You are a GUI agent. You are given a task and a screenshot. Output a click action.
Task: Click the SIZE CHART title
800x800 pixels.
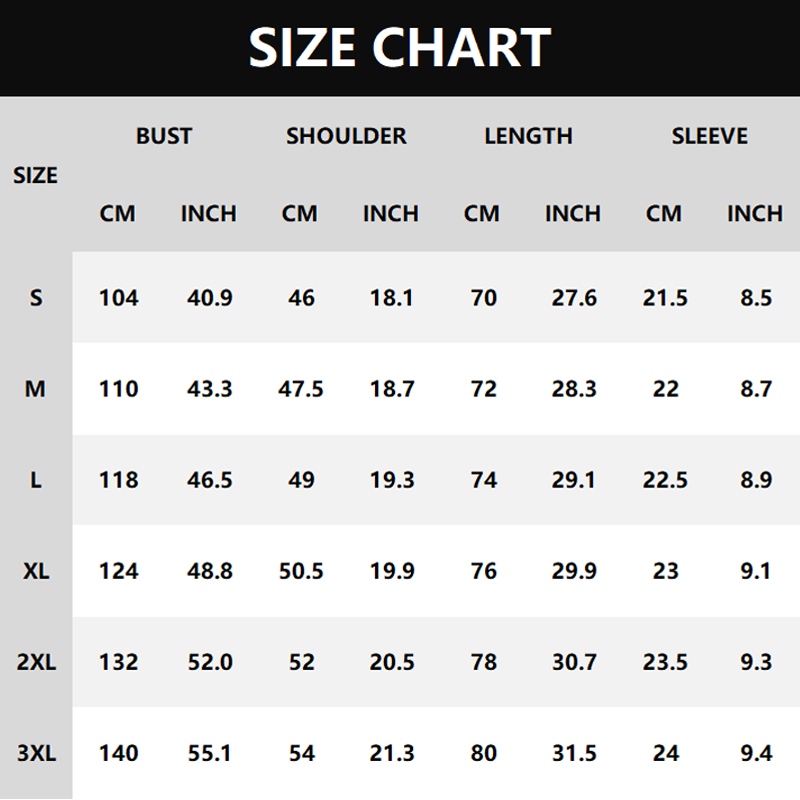tap(399, 47)
